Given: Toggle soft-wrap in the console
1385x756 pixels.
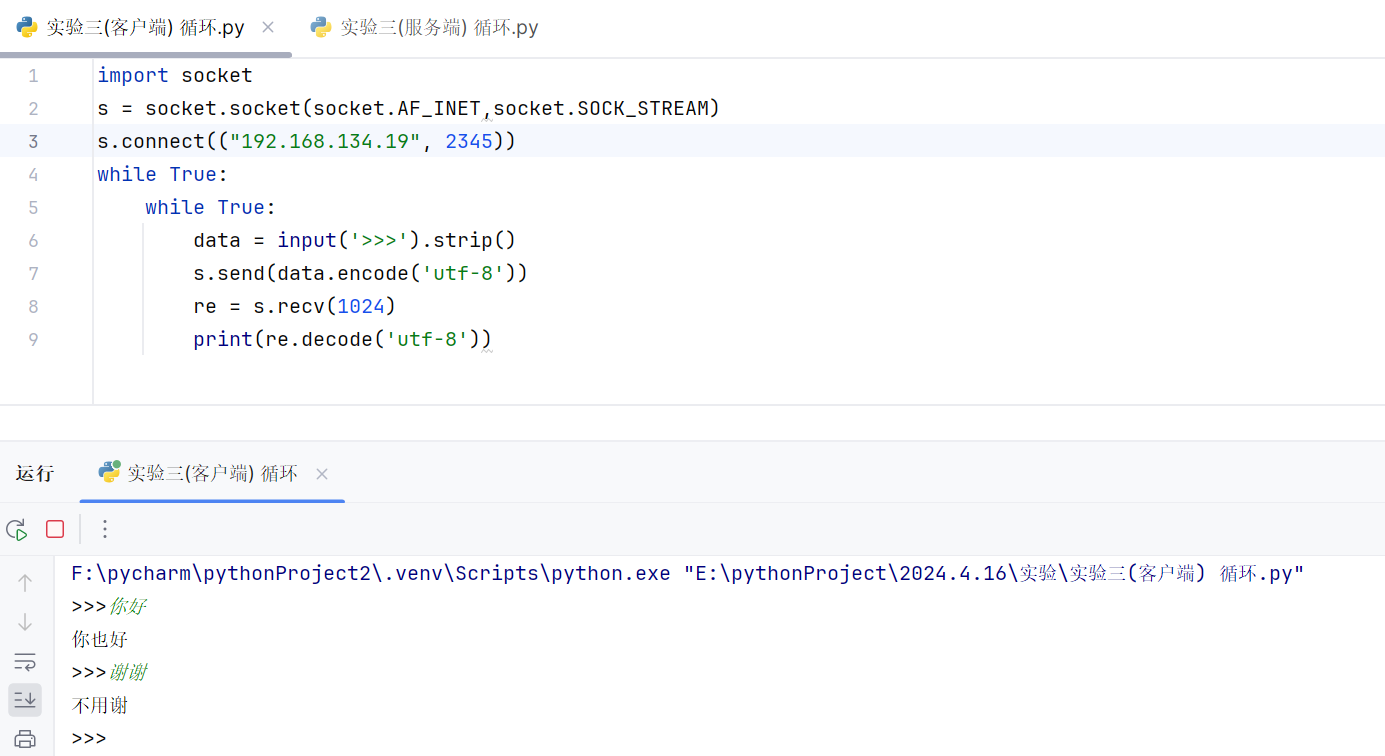Looking at the screenshot, I should tap(25, 661).
